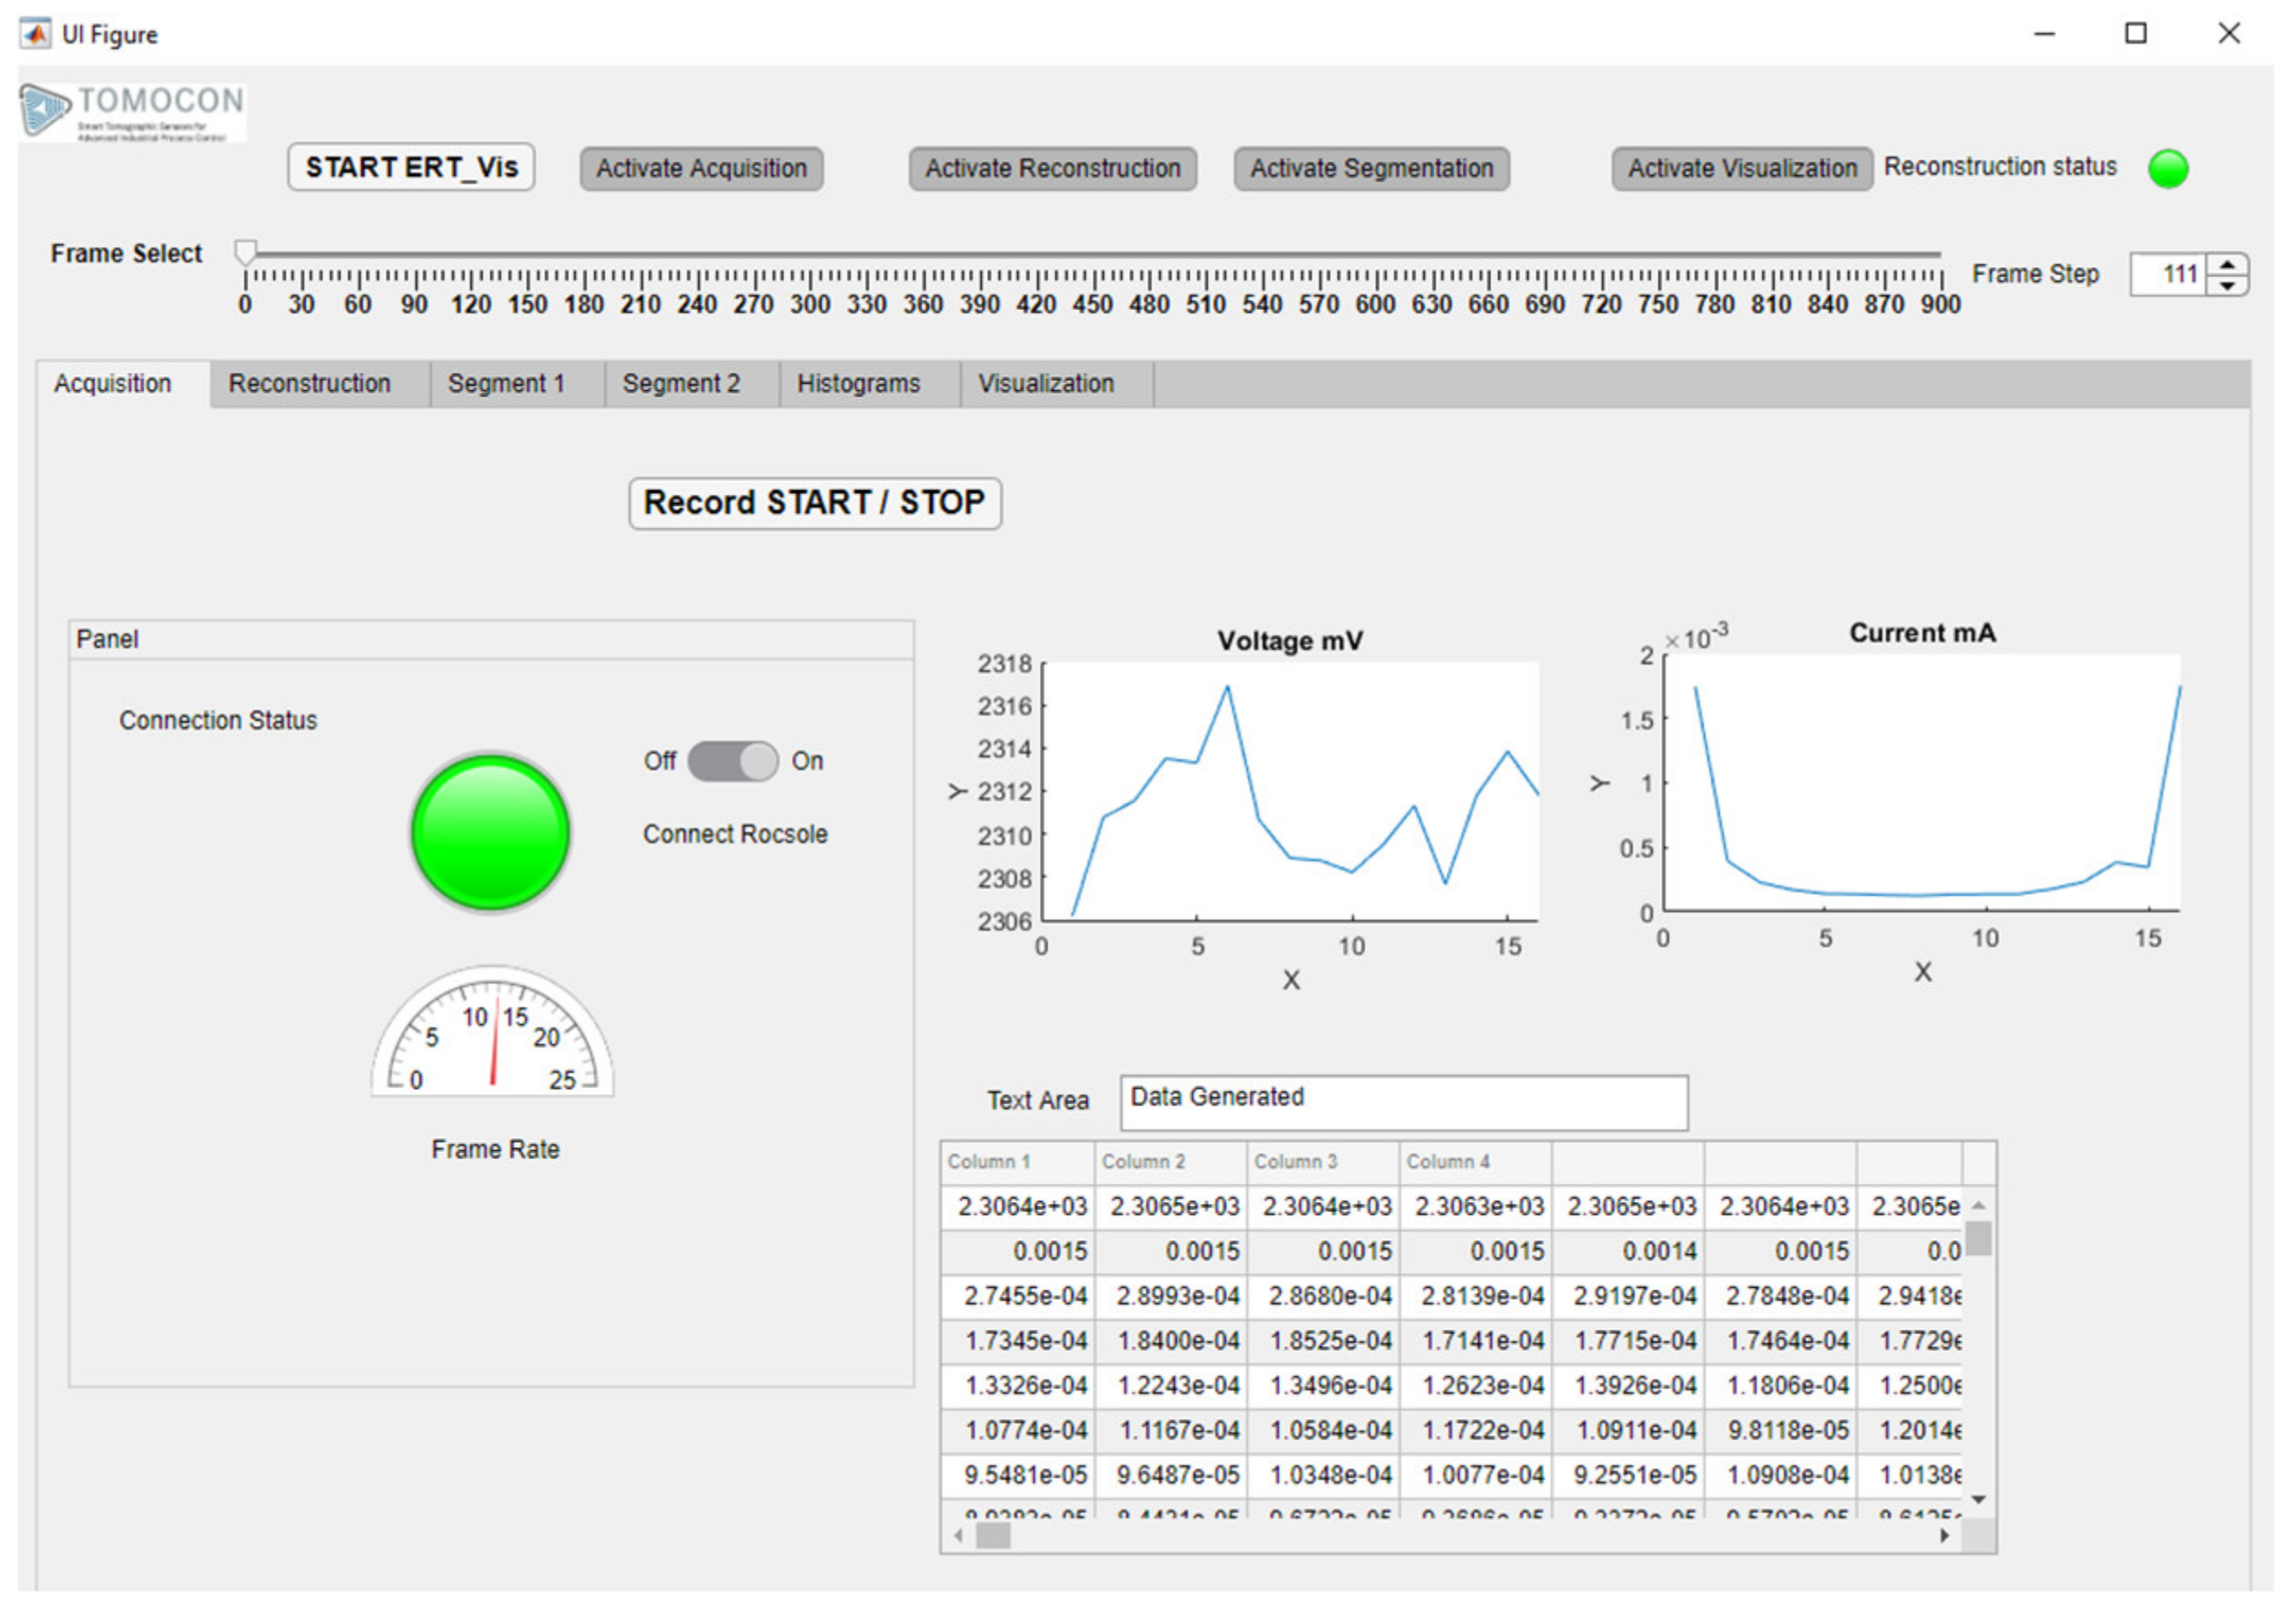Click the large green Connection Status lamp
2296x1613 pixels.
click(x=490, y=833)
